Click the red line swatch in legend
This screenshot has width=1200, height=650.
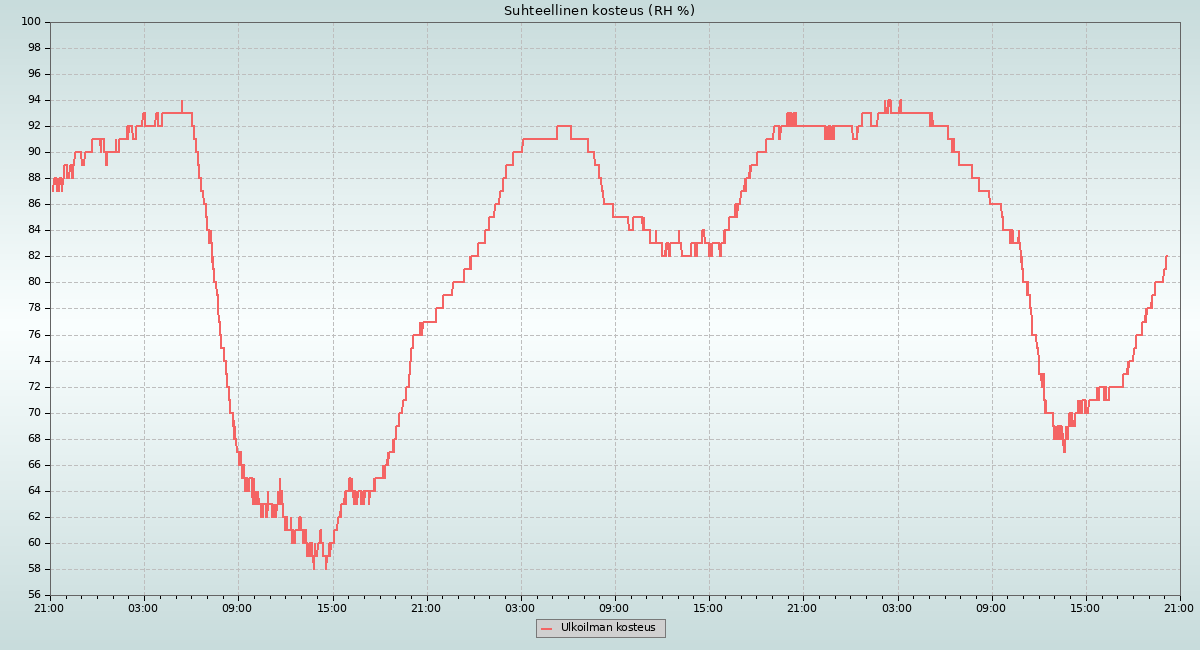(x=546, y=629)
